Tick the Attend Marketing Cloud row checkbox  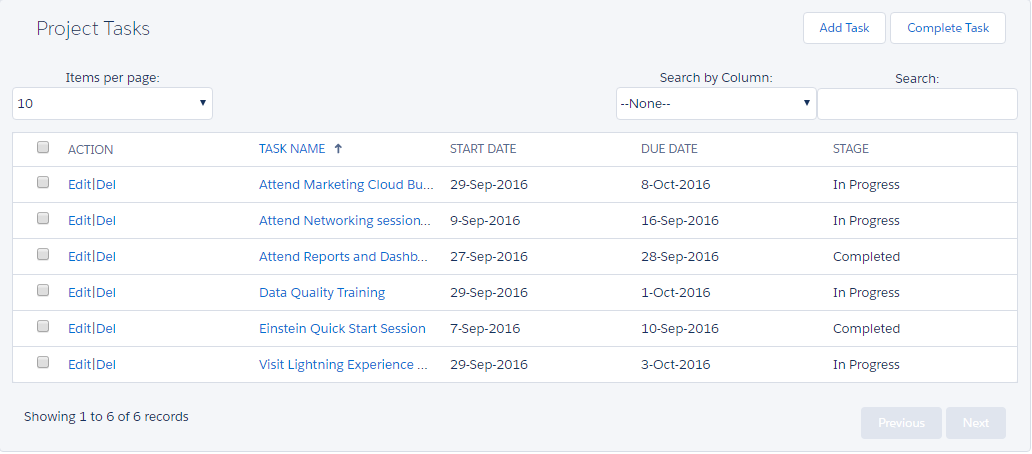click(43, 183)
